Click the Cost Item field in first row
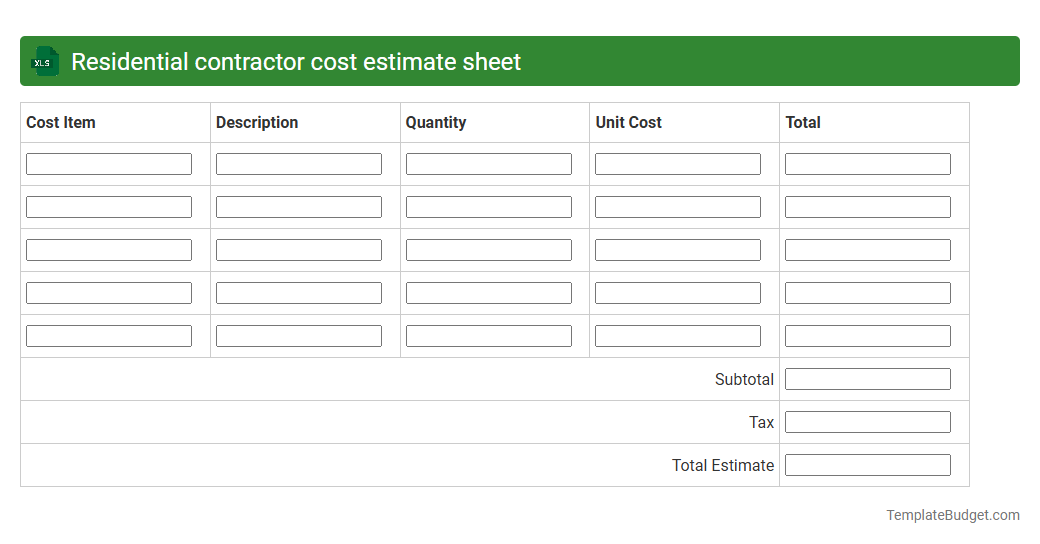This screenshot has width=1040, height=544. point(109,164)
